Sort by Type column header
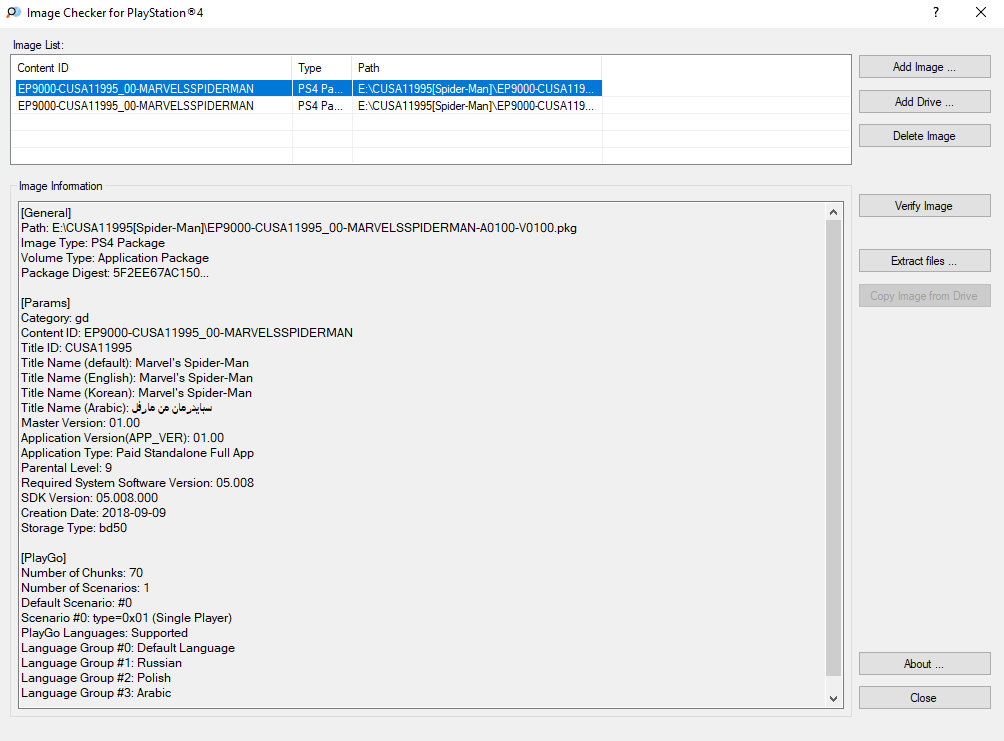 (x=322, y=68)
